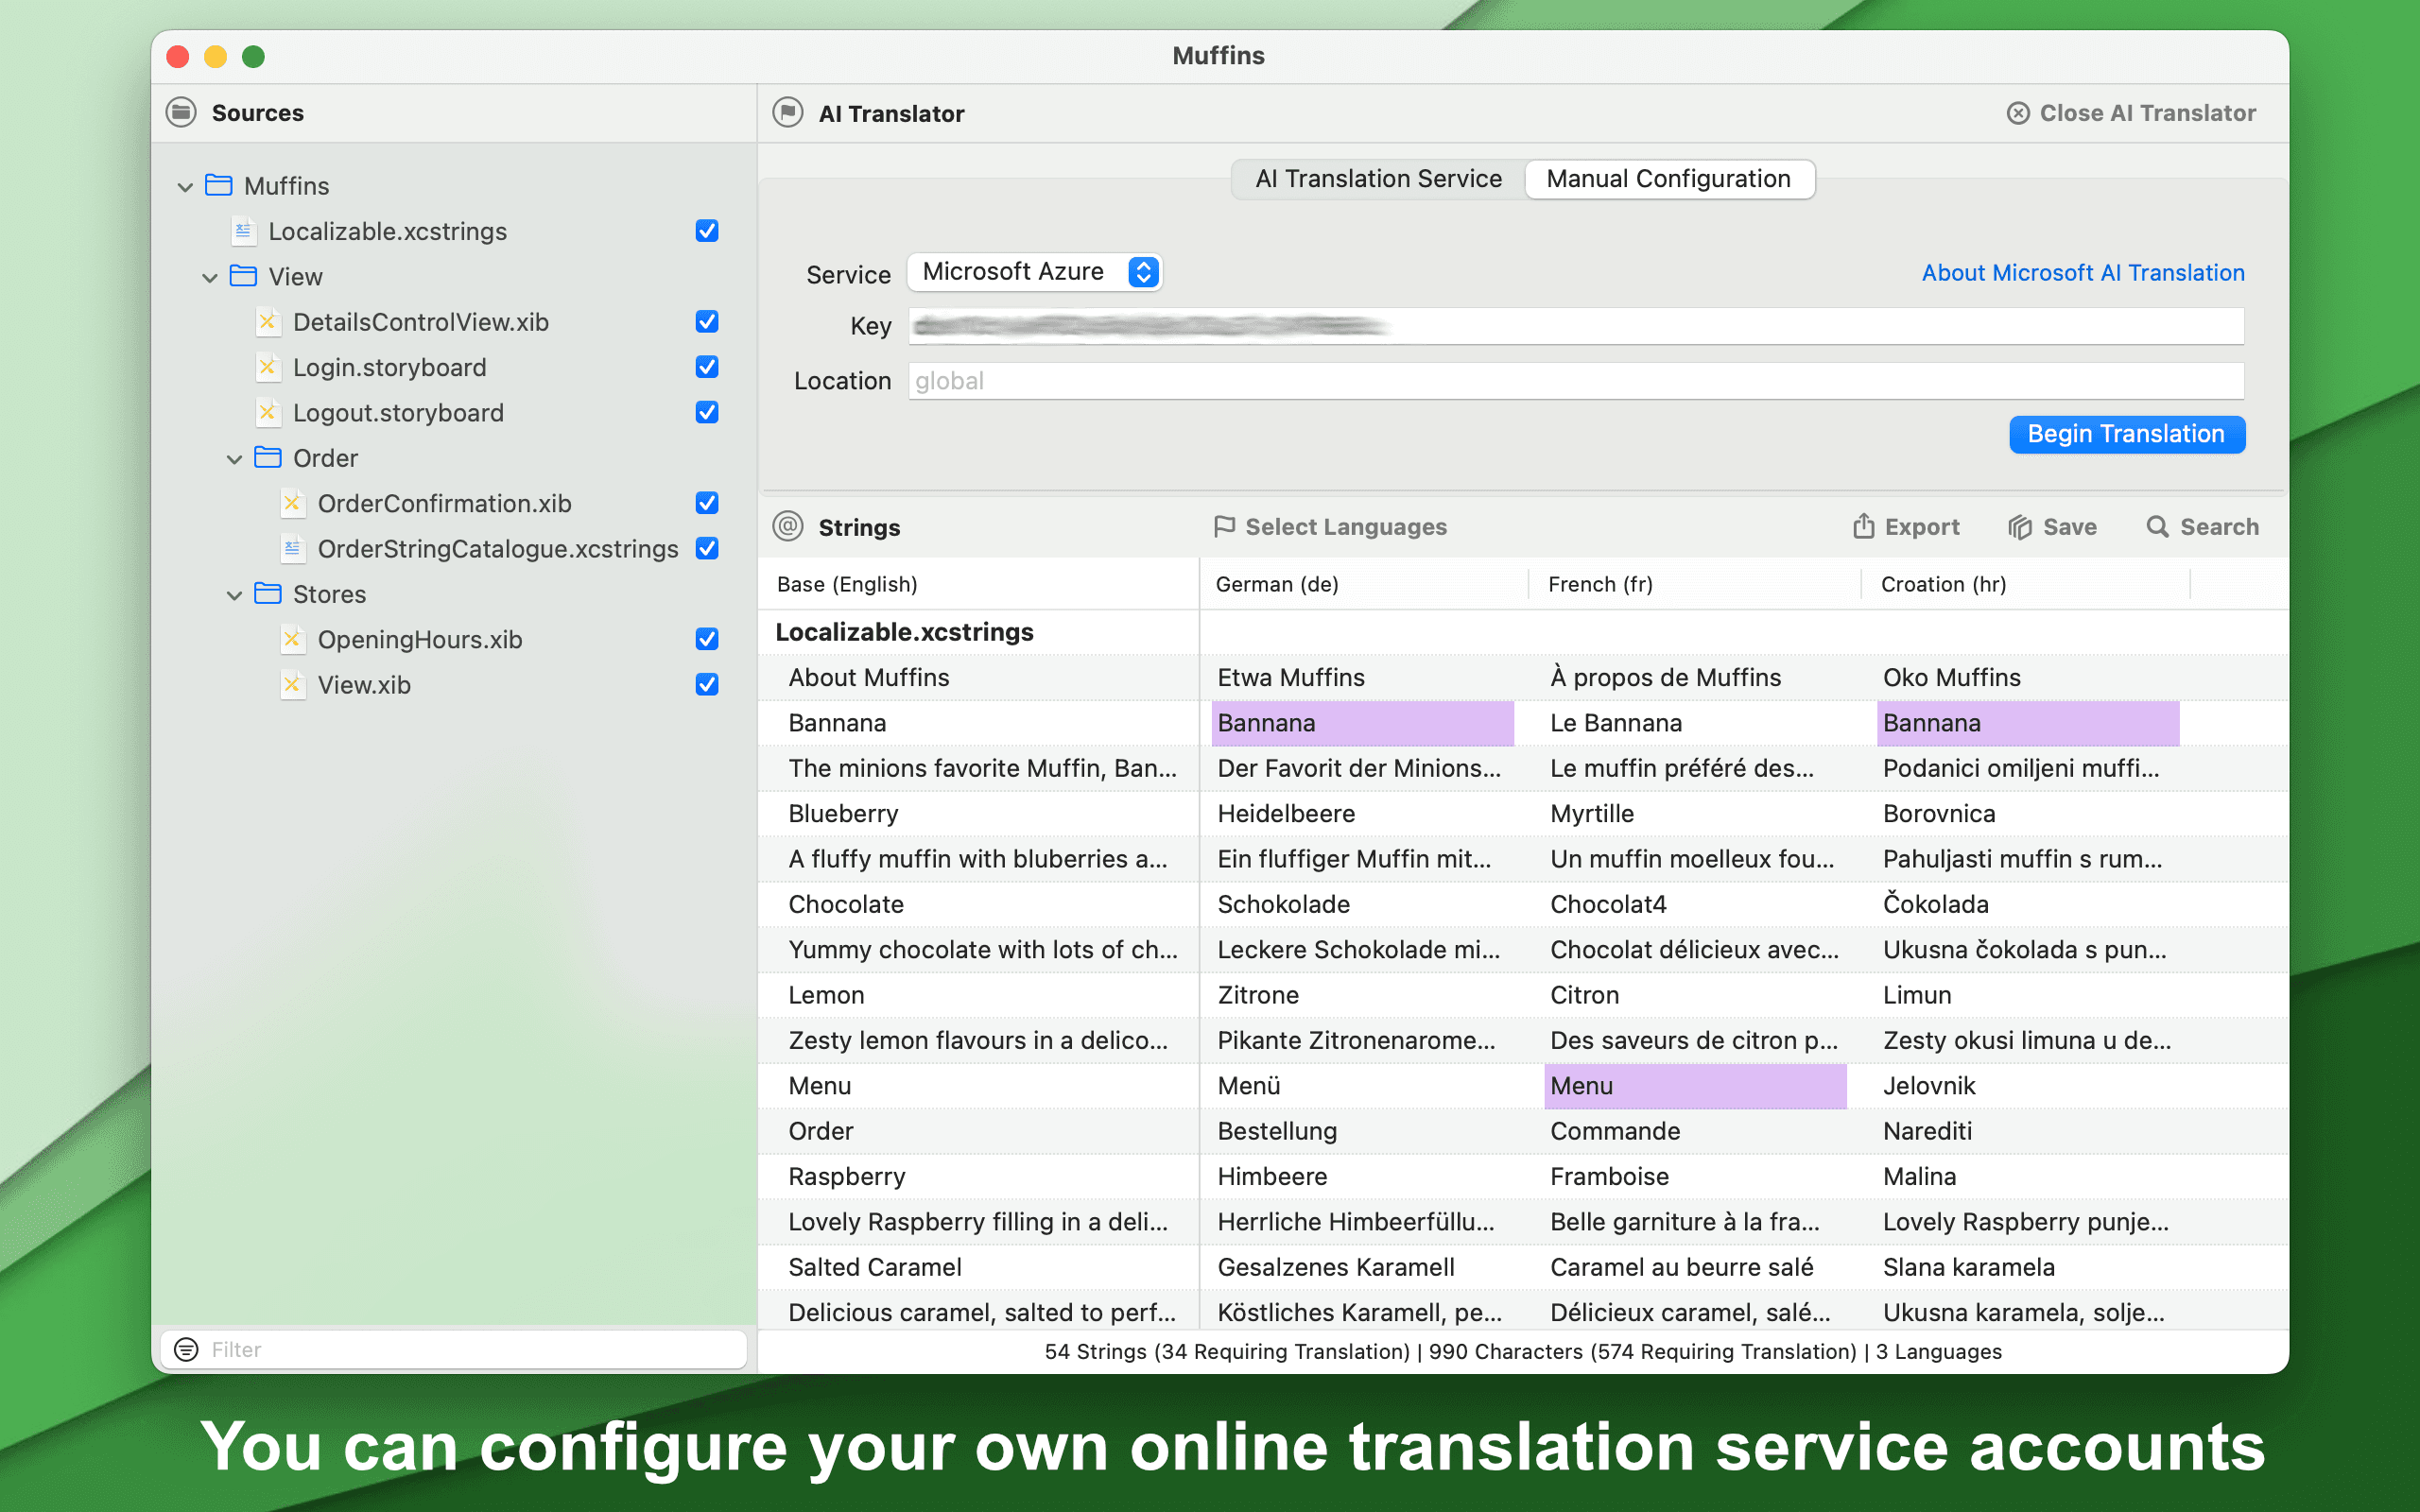
Task: Select the Manual Configuration tab
Action: tap(1669, 179)
